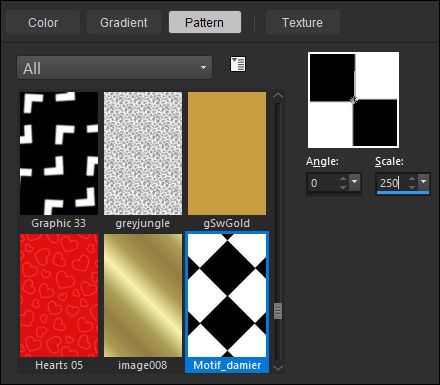Click the image008 label text
Screen dimensions: 440x385
[x=143, y=365]
